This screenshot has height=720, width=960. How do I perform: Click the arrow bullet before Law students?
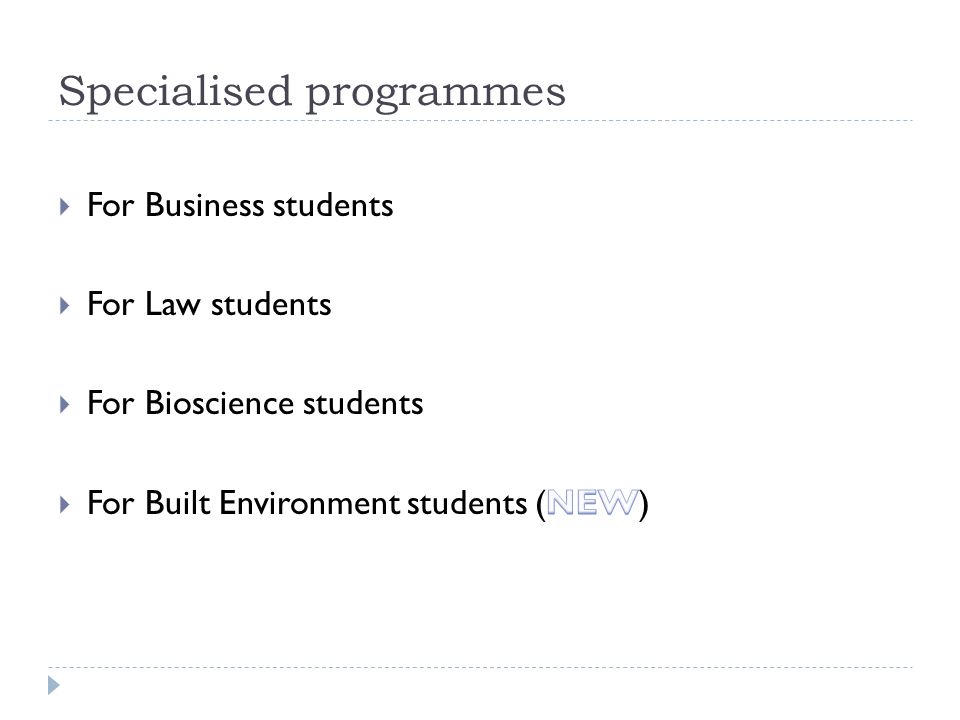(65, 306)
